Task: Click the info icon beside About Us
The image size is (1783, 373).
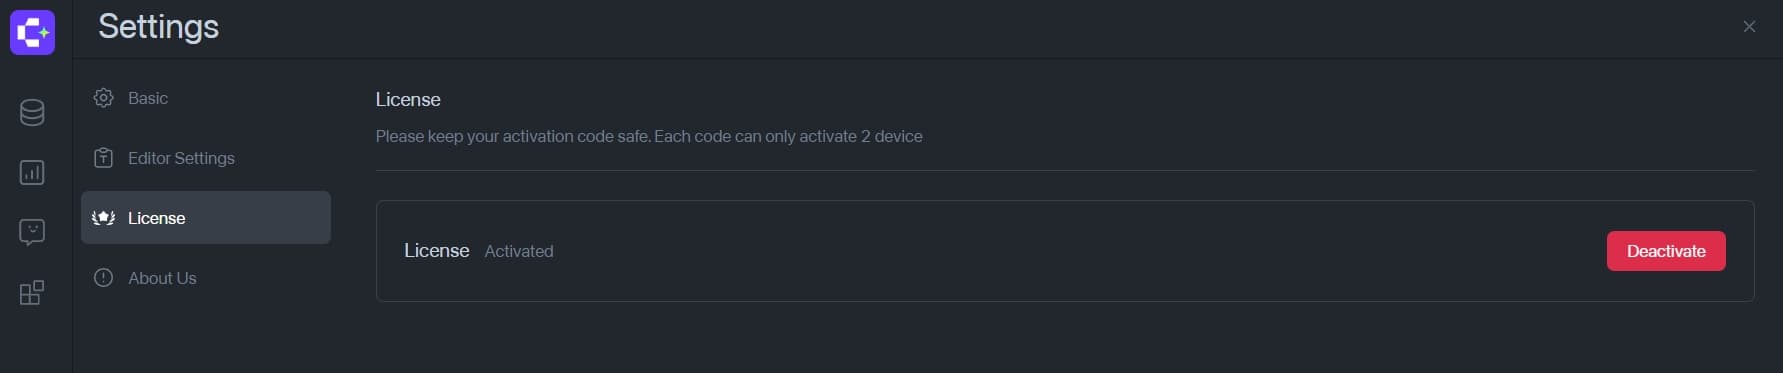Action: [103, 278]
